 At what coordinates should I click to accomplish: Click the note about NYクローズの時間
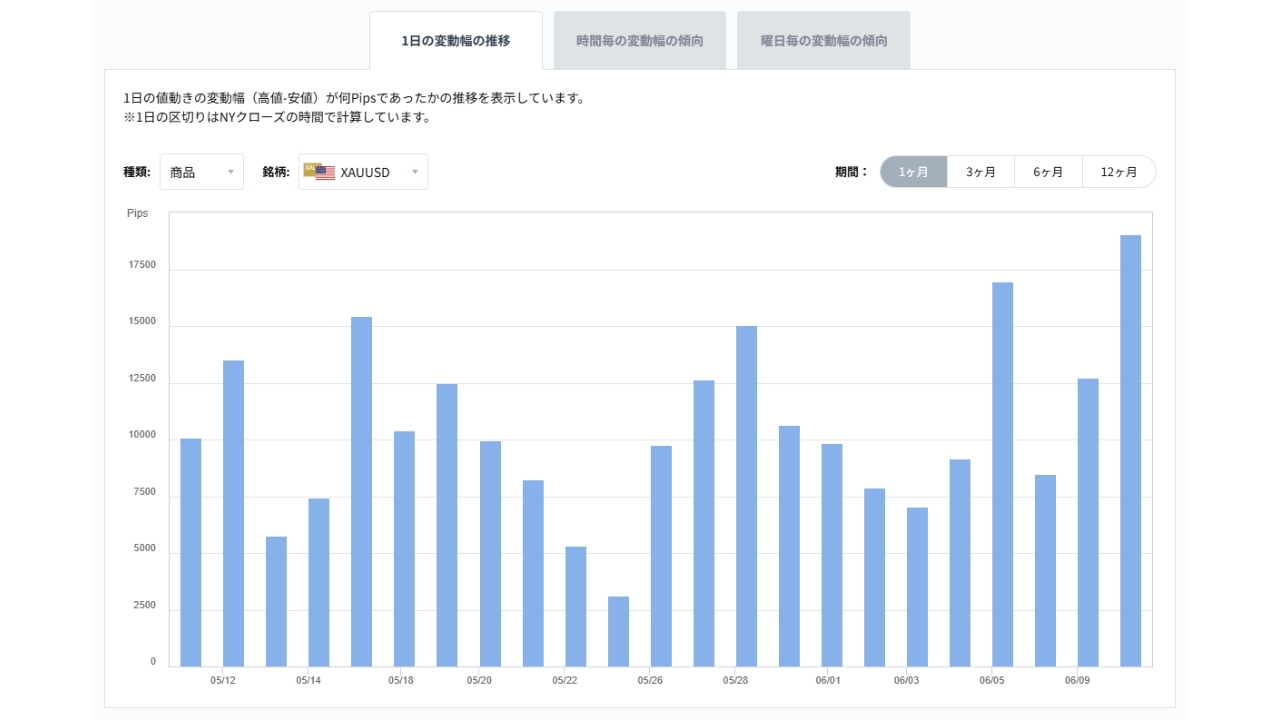[x=277, y=117]
